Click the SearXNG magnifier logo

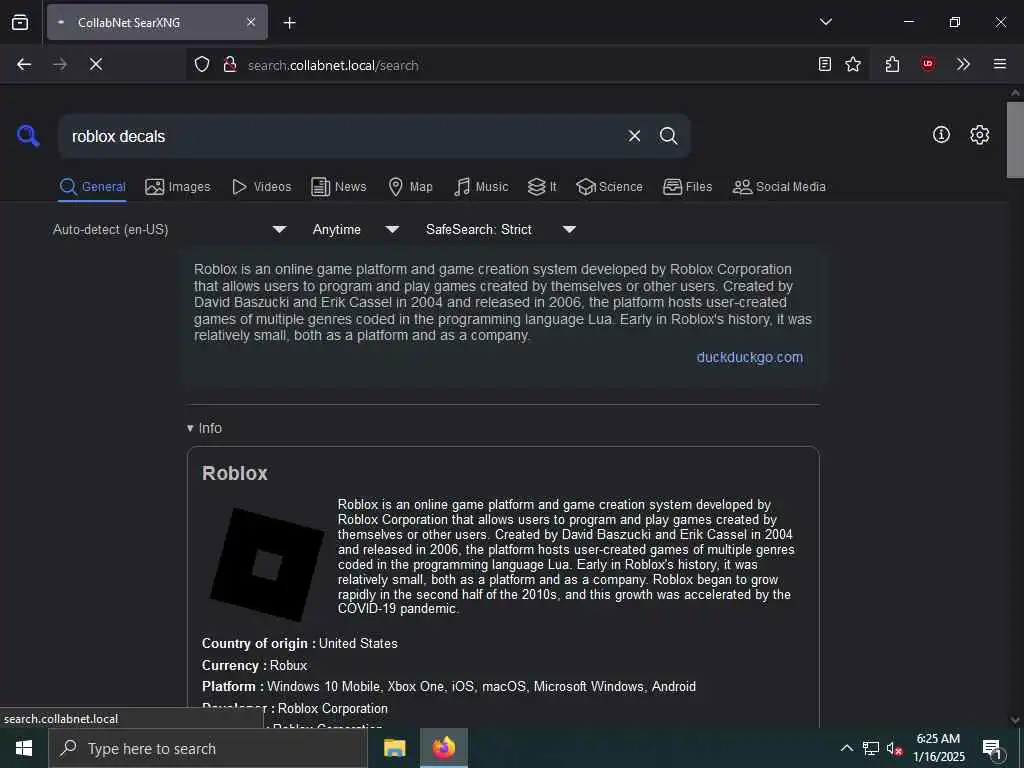[x=28, y=136]
